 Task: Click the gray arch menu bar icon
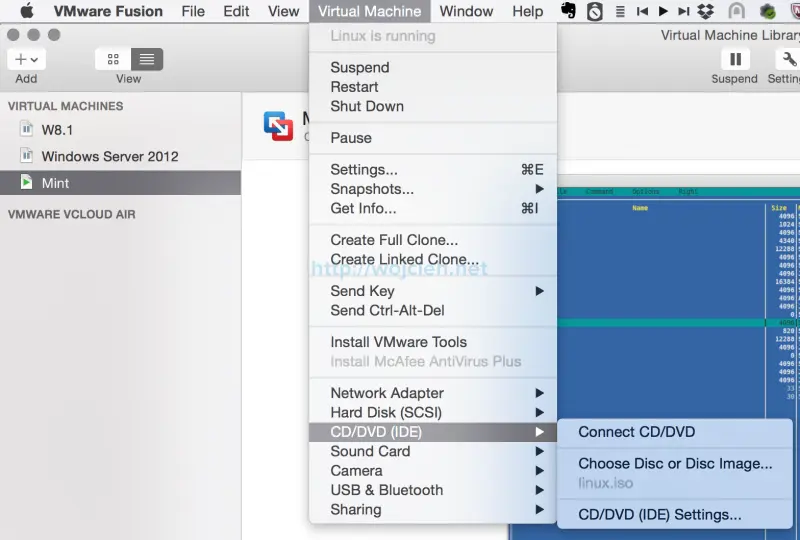736,11
